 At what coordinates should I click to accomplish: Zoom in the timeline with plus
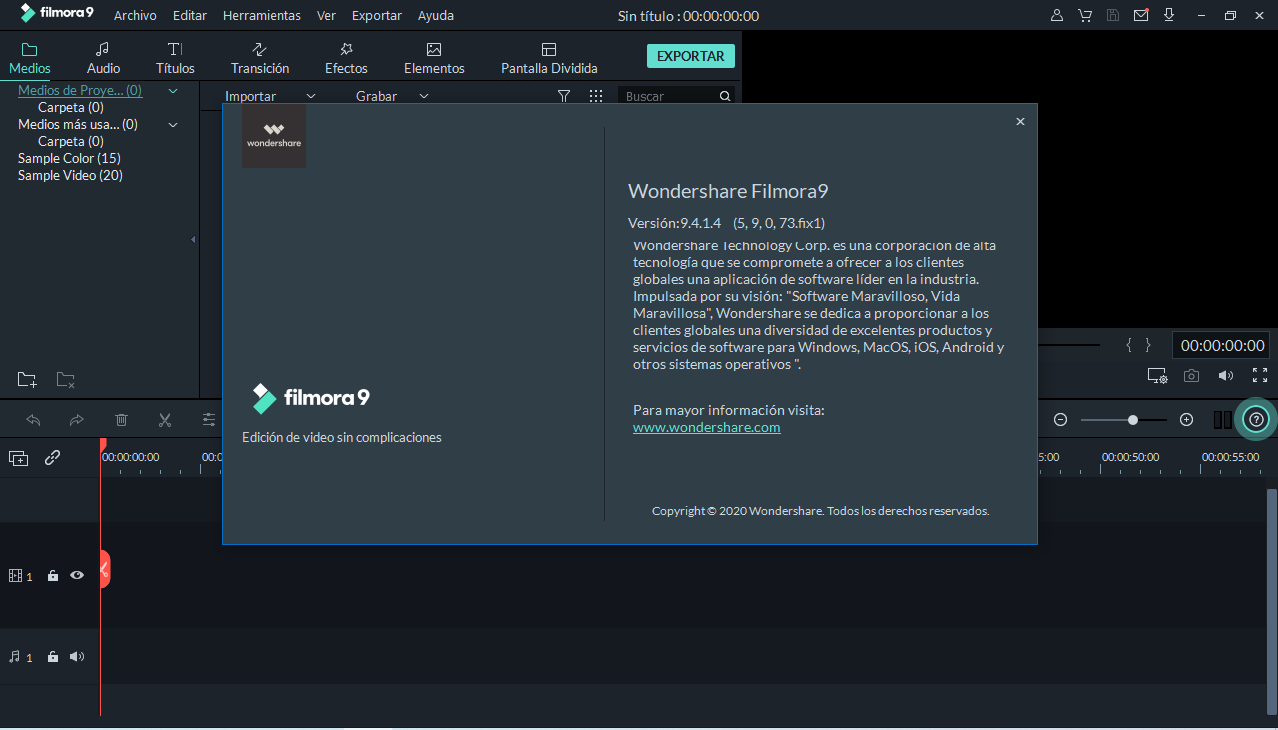1186,420
